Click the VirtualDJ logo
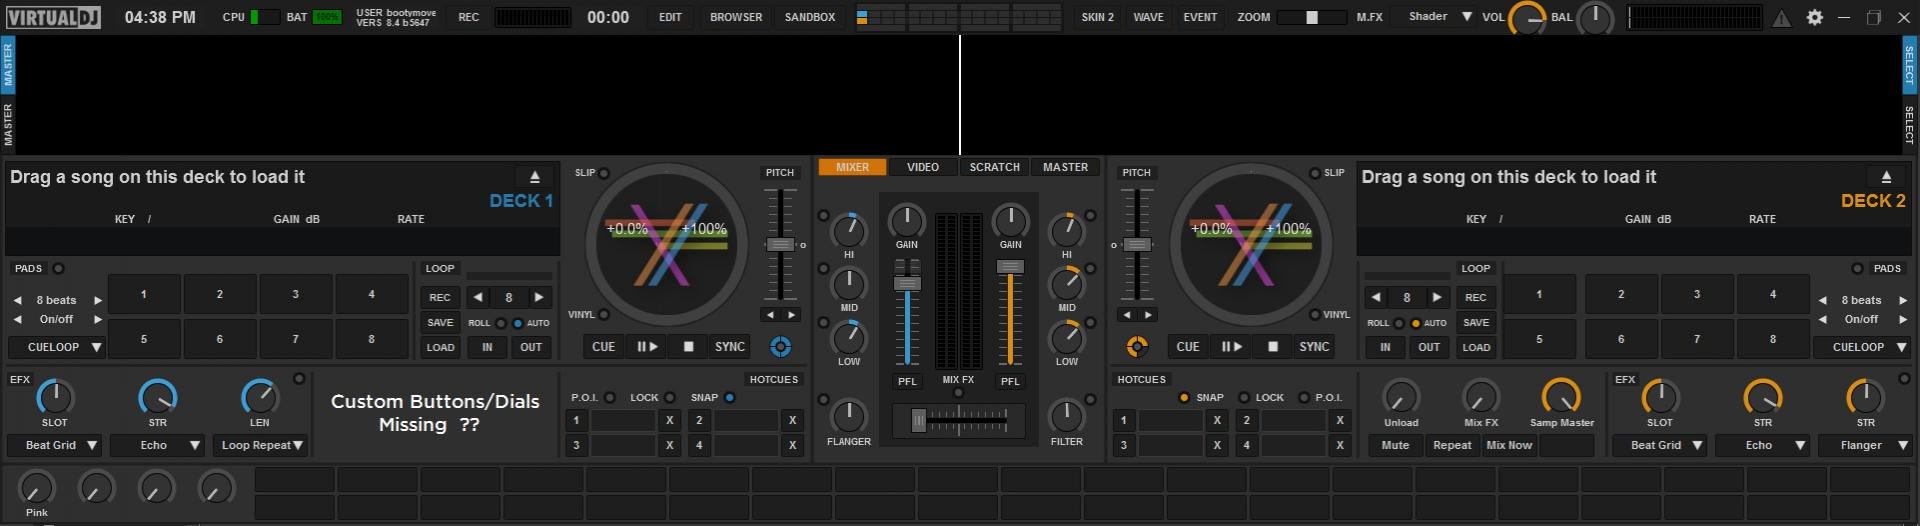The height and width of the screenshot is (526, 1920). click(54, 17)
